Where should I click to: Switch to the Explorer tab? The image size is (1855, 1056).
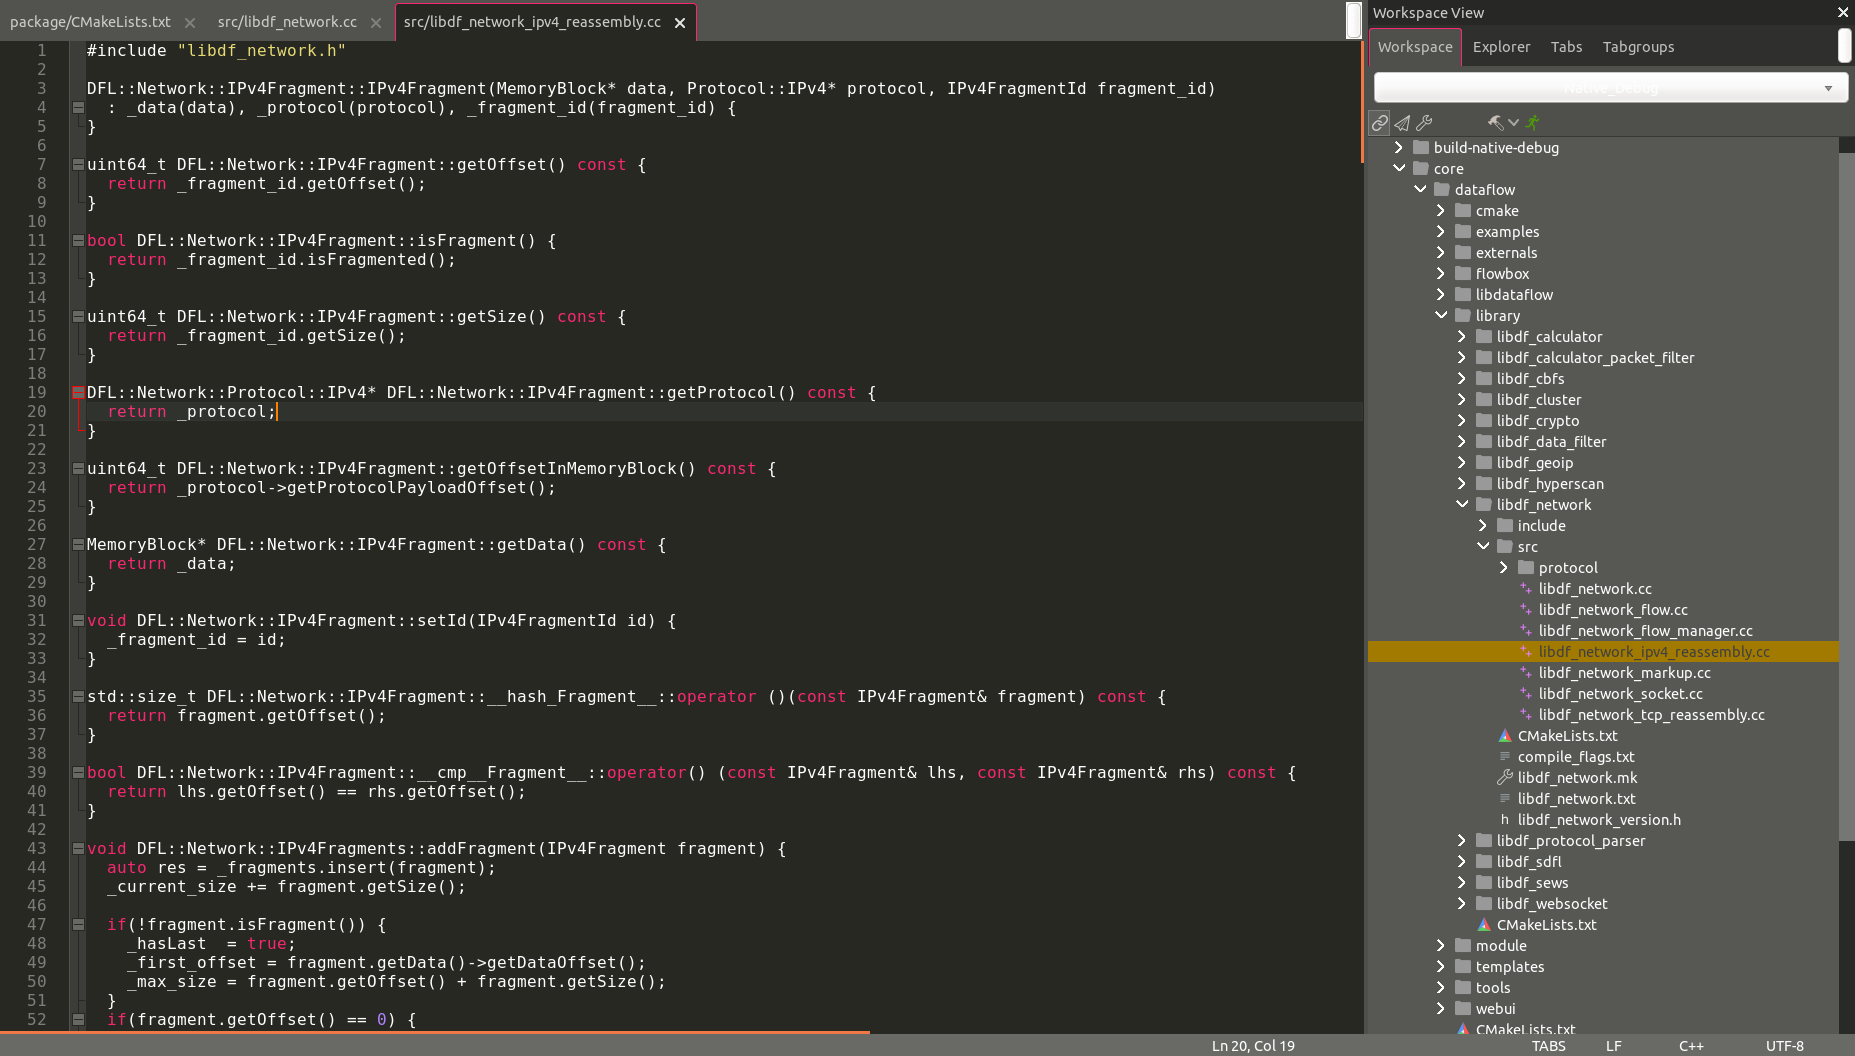tap(1501, 46)
